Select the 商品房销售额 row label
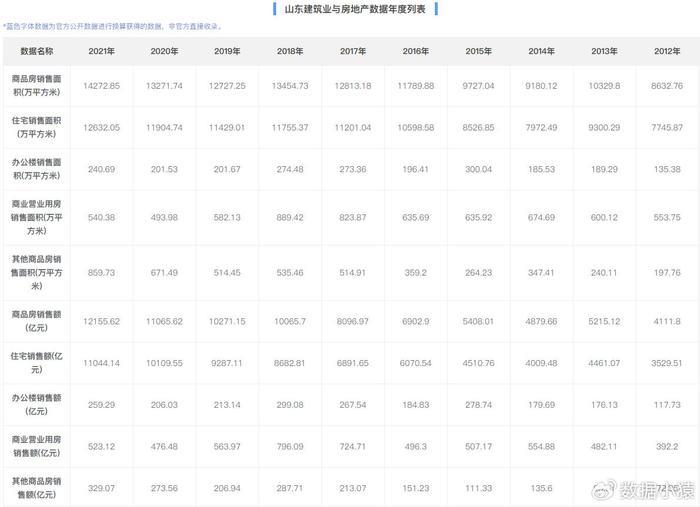Image resolution: width=700 pixels, height=507 pixels. (x=38, y=319)
